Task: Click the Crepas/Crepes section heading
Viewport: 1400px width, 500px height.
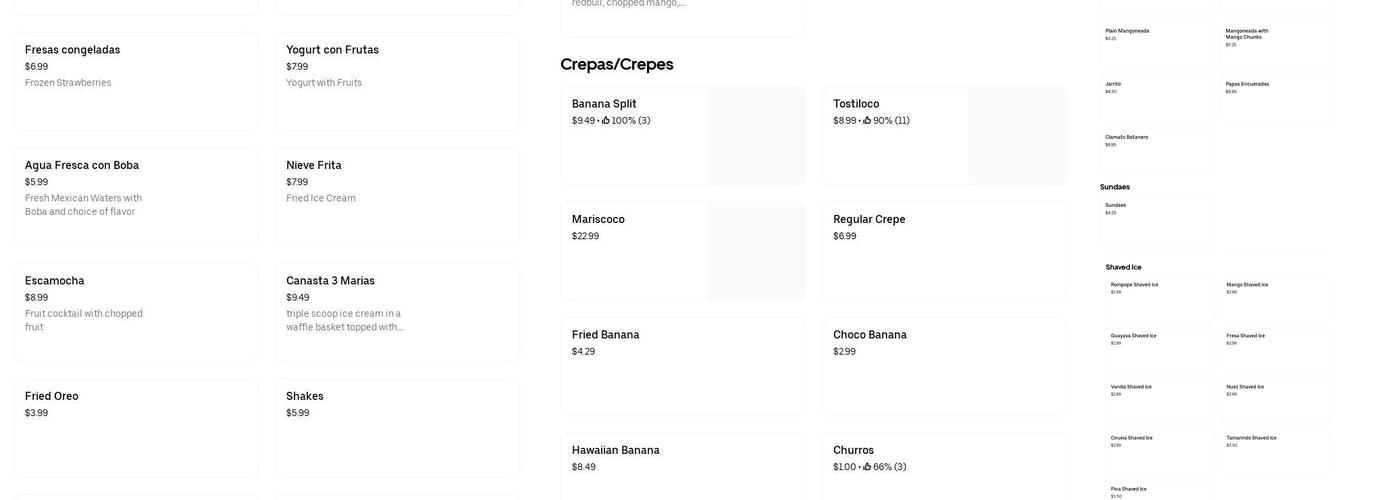Action: click(x=617, y=64)
